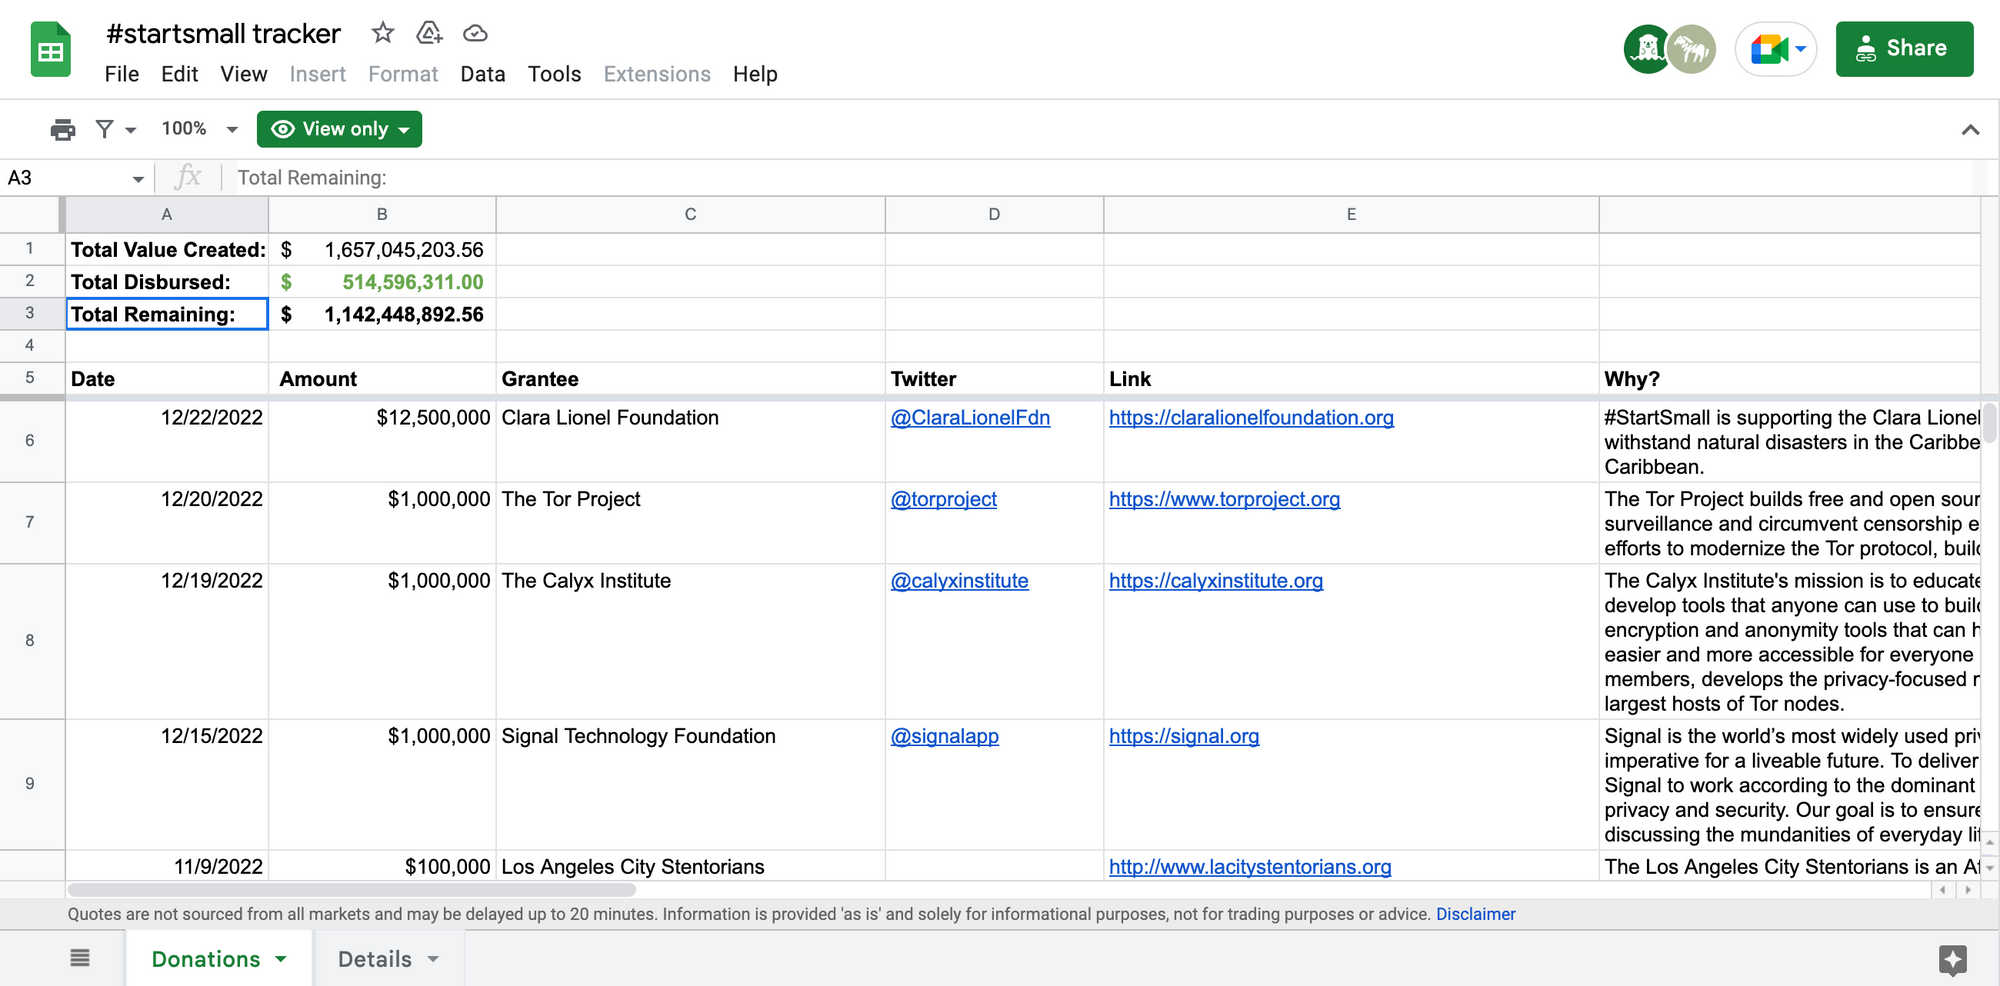Viewport: 2000px width, 986px height.
Task: Open the filter views icon
Action: tap(104, 129)
